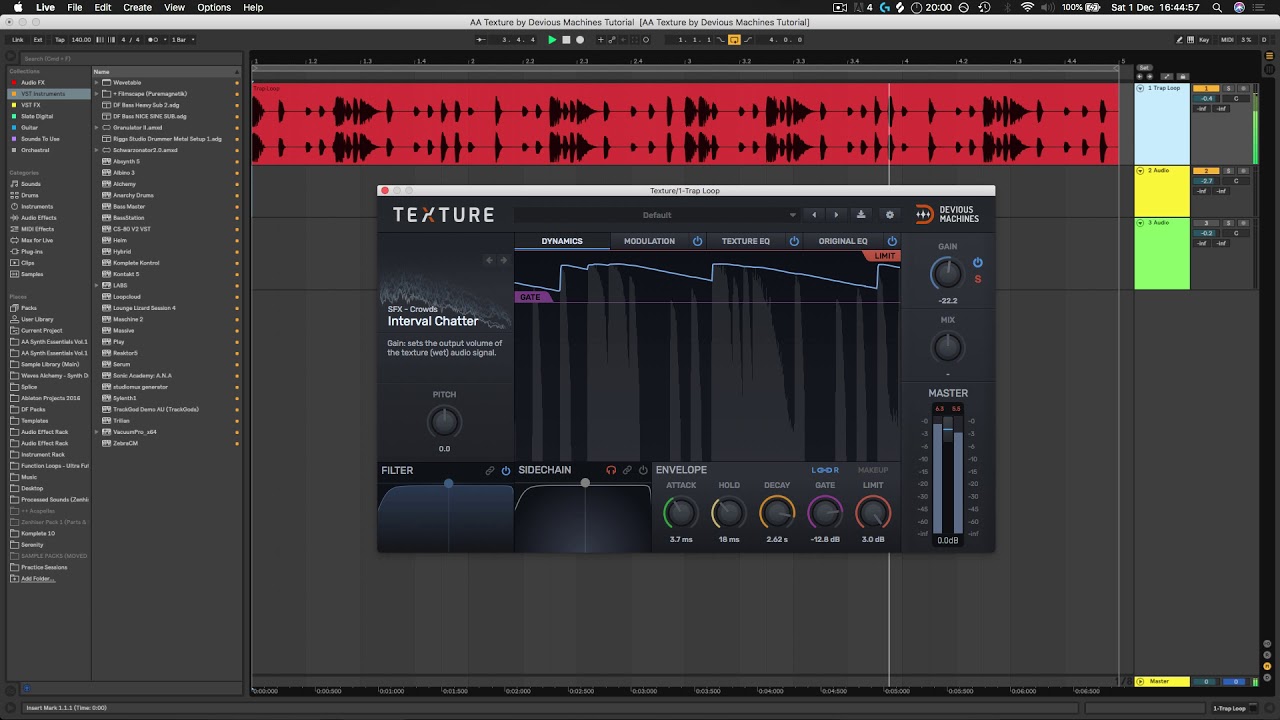Toggle the L-R link icon in Envelope

point(825,470)
